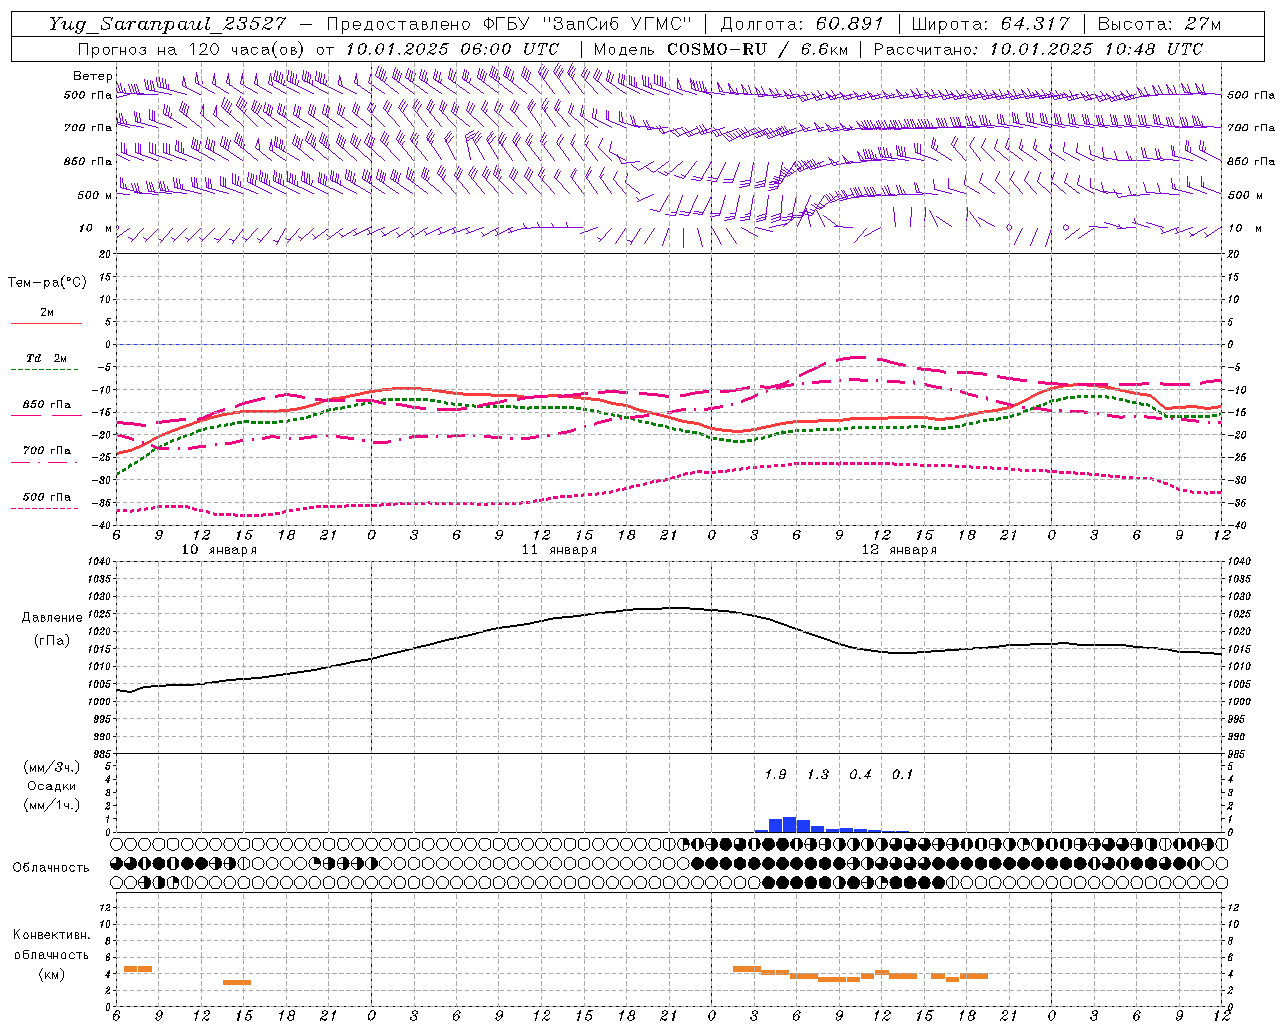Click the '11 января' date label

[x=559, y=550]
